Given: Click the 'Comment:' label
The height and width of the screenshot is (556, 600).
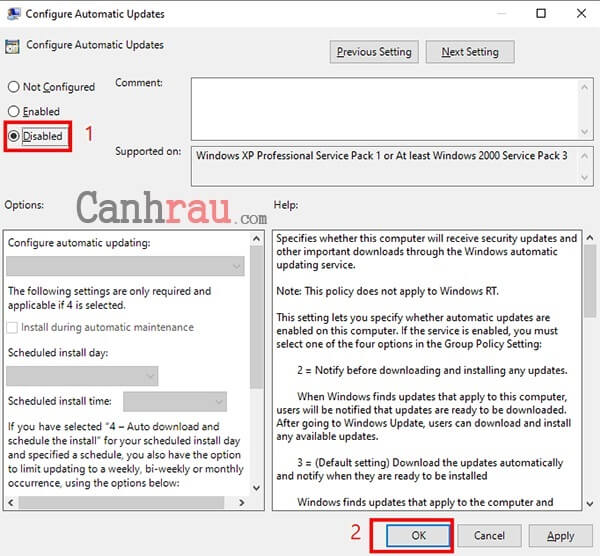Looking at the screenshot, I should pyautogui.click(x=139, y=83).
